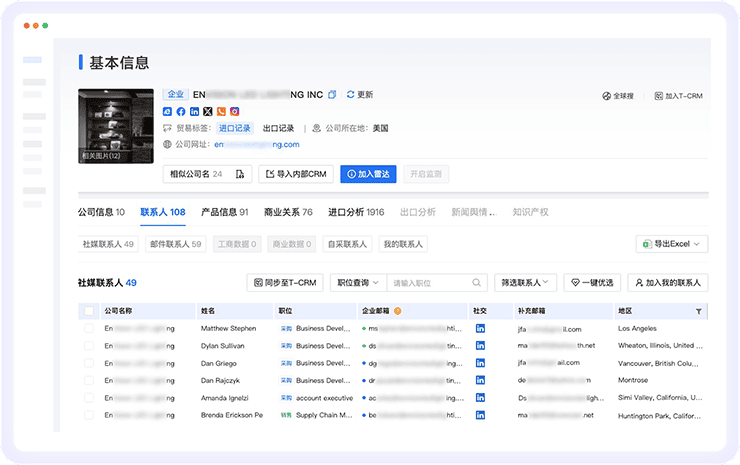Copy the company name using copy icon
740x465 pixels.
tap(332, 94)
